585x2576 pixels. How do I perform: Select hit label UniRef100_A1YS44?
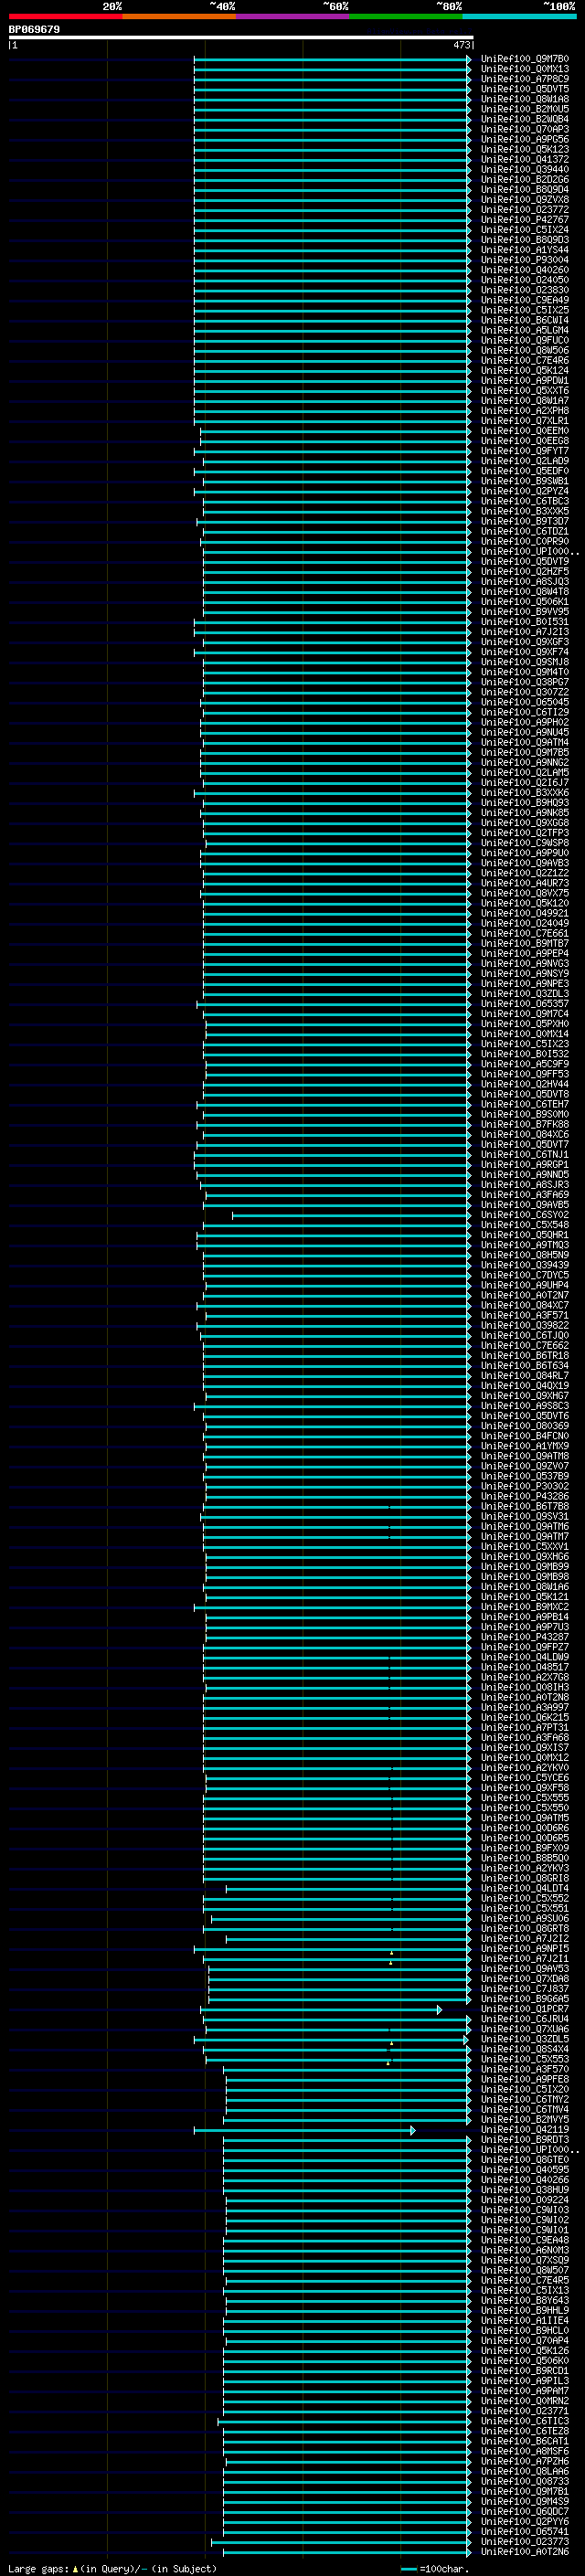click(x=525, y=250)
